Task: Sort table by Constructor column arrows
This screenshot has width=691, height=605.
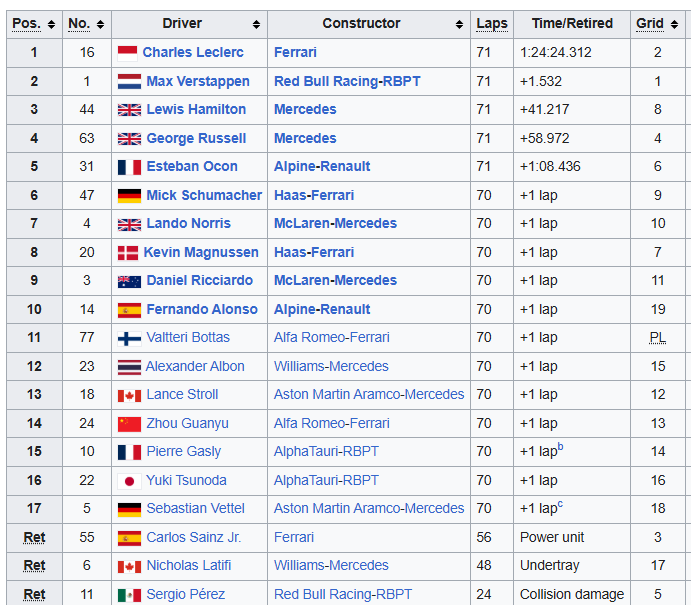Action: point(459,24)
